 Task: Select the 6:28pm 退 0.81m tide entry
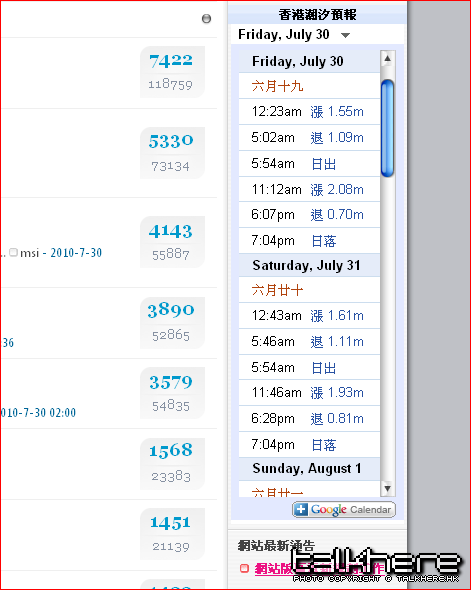(309, 418)
